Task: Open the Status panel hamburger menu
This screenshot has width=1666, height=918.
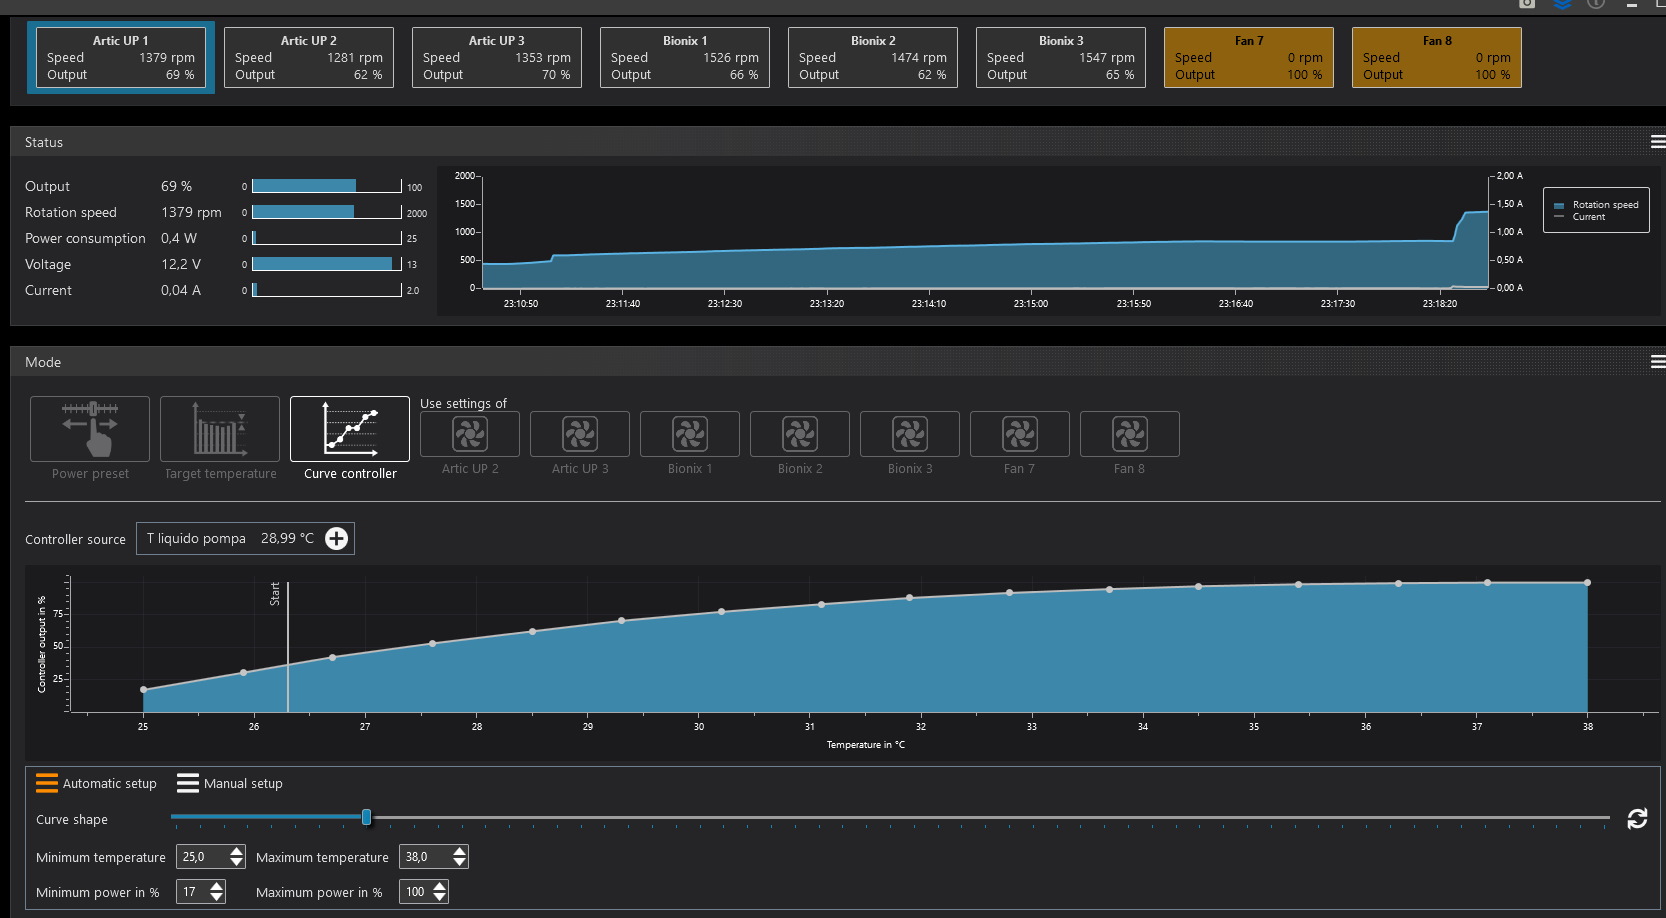Action: click(x=1658, y=142)
